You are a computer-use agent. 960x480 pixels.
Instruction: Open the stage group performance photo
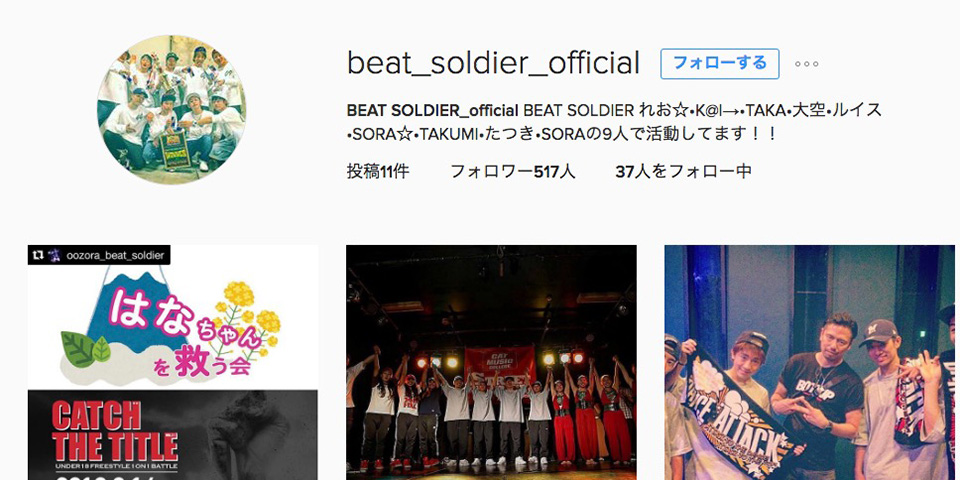point(491,362)
